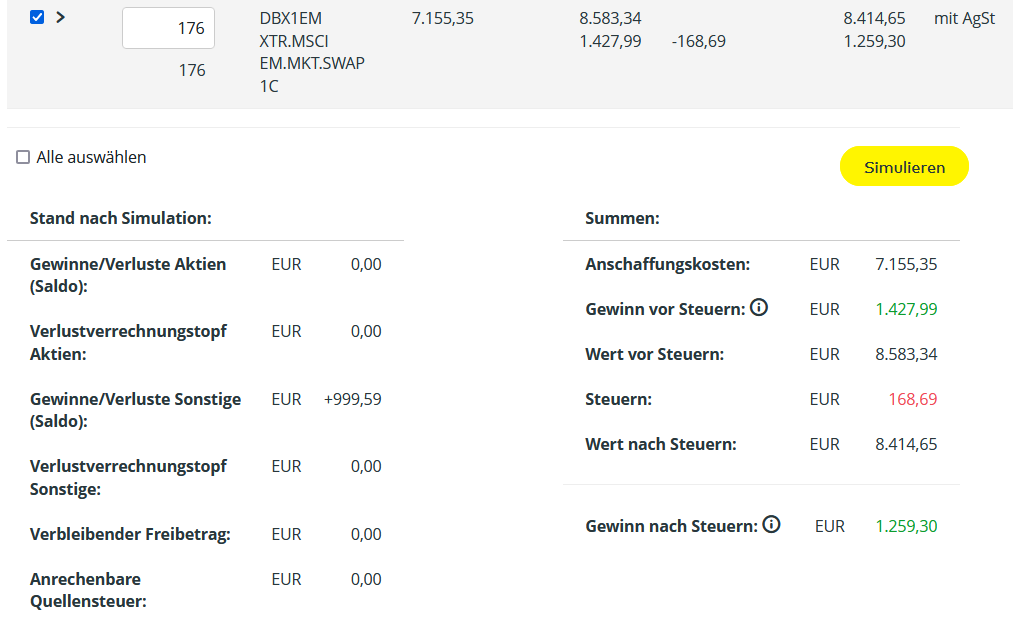
Task: Click the red Steuern value 168,69
Action: [x=913, y=399]
